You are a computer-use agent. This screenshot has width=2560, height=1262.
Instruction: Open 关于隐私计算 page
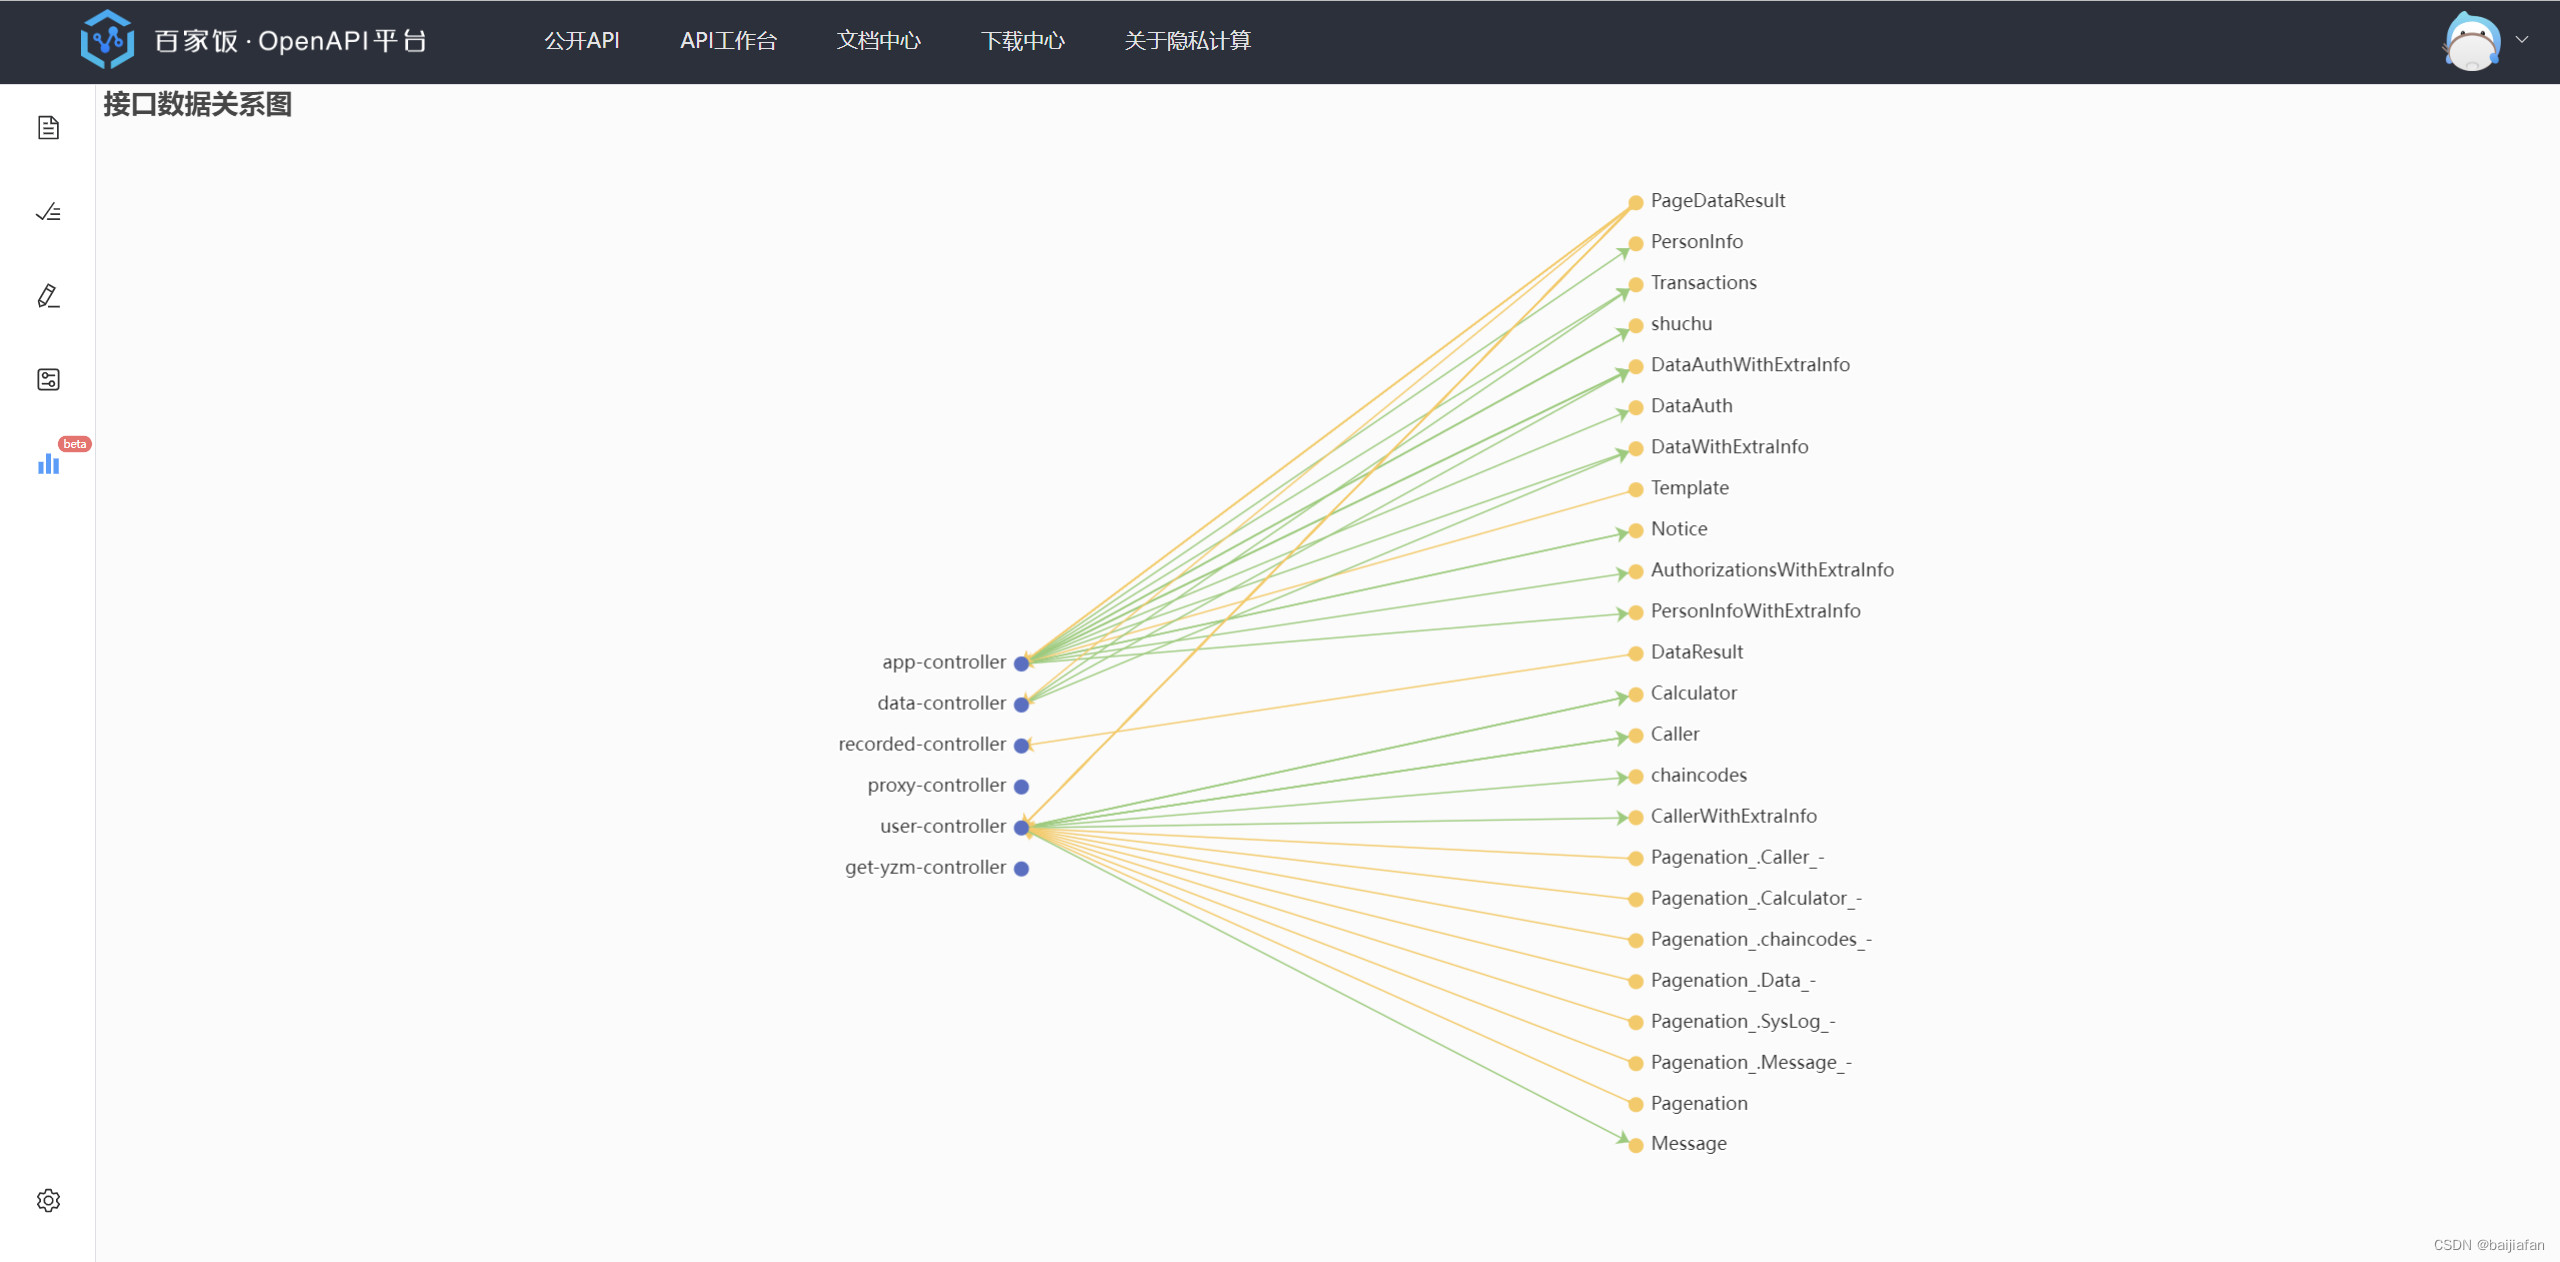pos(1187,41)
